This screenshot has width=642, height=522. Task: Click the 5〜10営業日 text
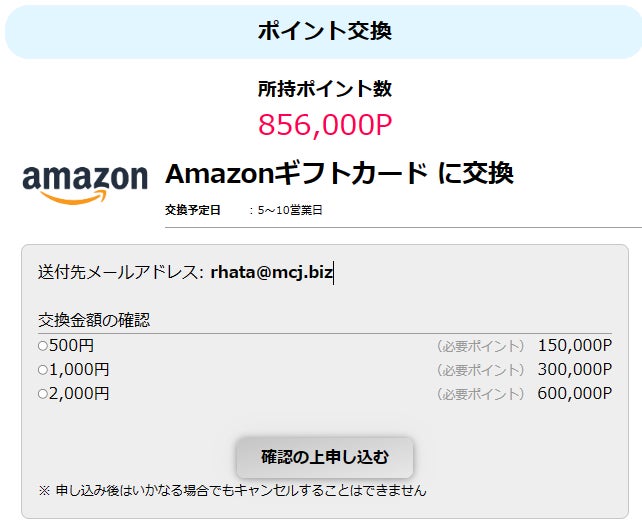pyautogui.click(x=290, y=210)
